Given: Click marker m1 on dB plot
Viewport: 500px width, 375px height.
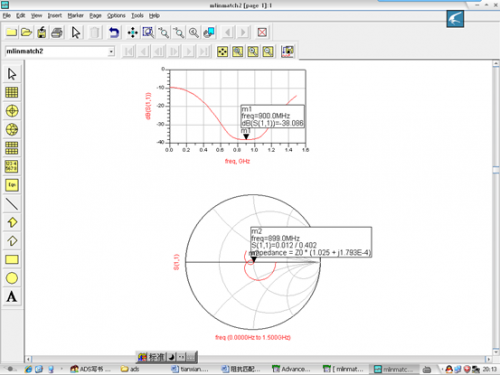Looking at the screenshot, I should (x=246, y=137).
